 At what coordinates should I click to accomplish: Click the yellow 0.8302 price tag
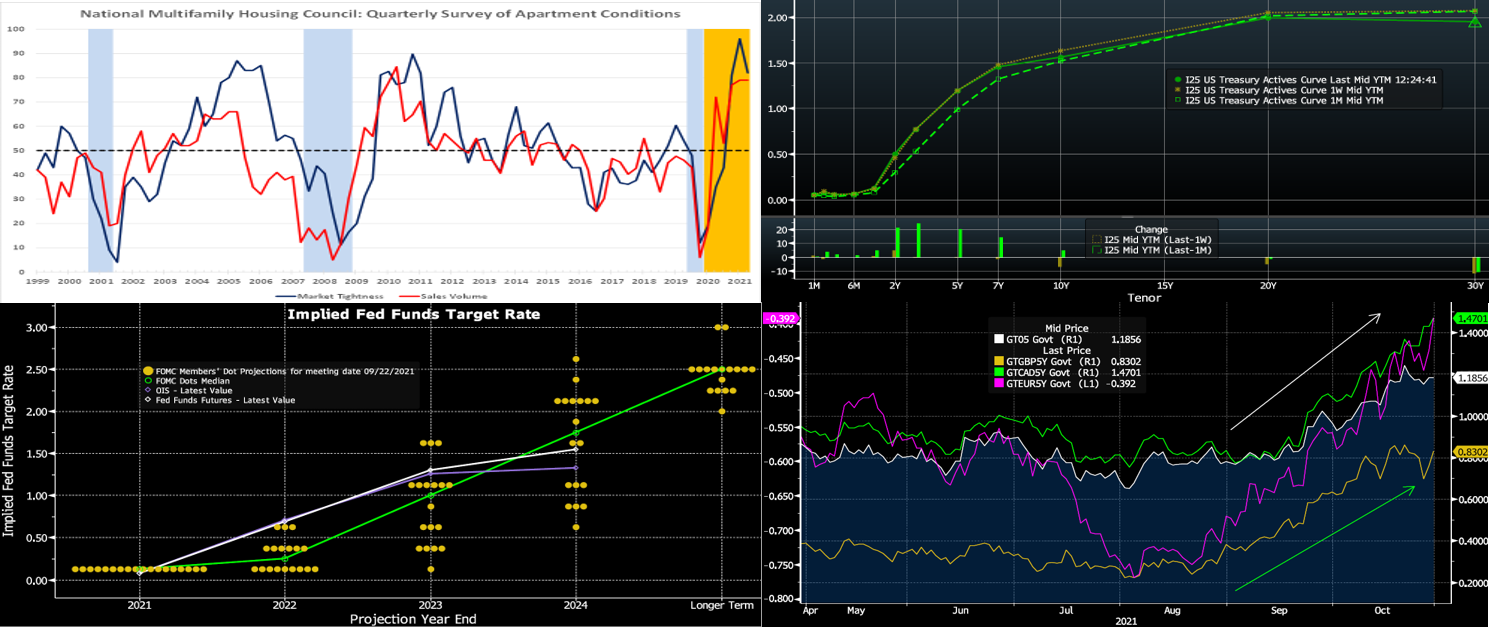(1472, 452)
